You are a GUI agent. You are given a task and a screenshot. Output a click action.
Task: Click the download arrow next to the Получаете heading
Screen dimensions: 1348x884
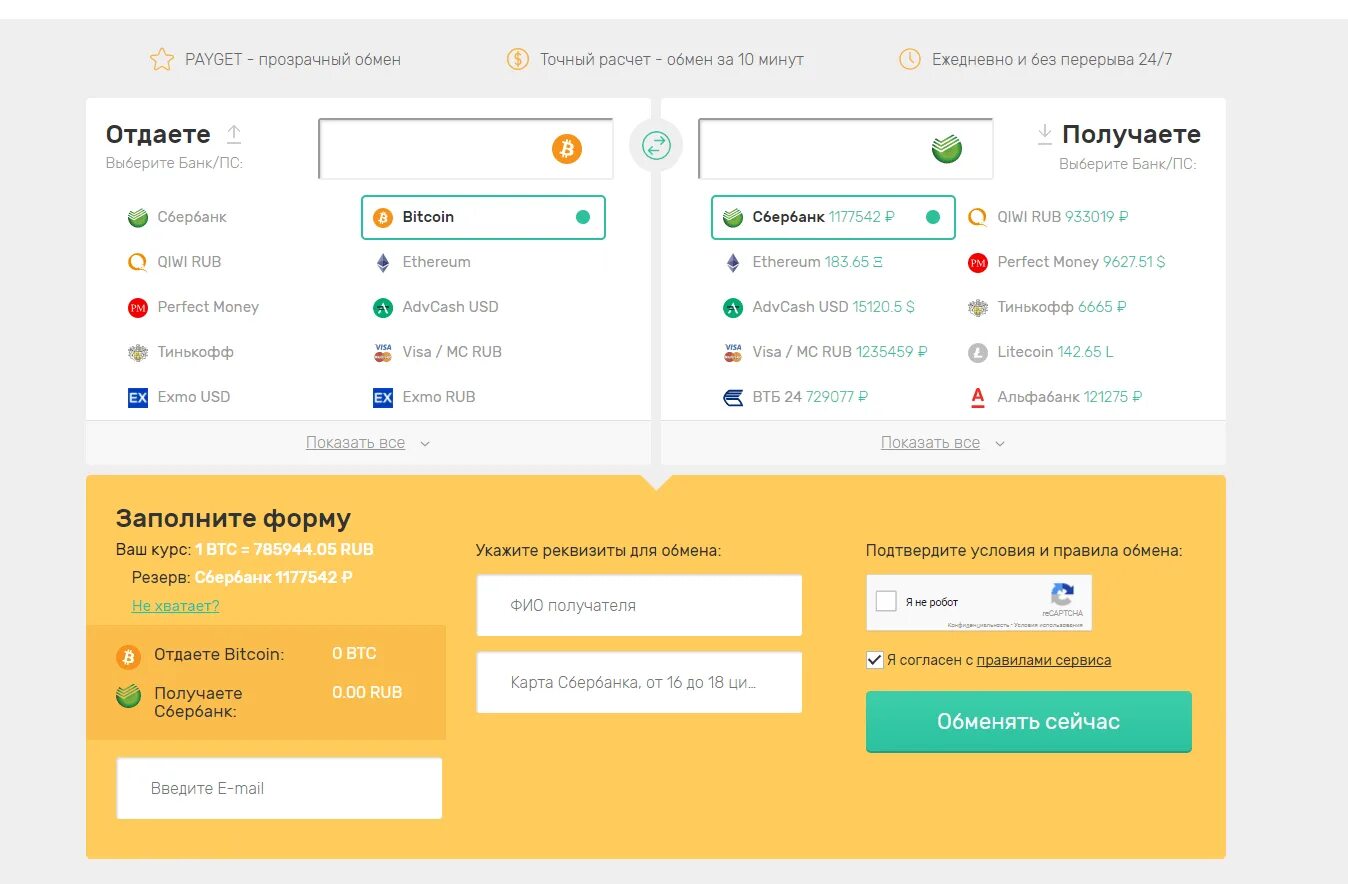click(x=1044, y=134)
